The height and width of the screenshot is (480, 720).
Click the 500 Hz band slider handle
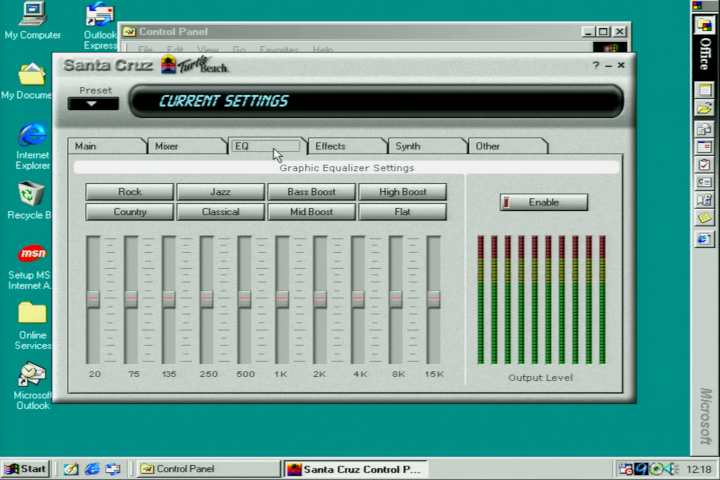pyautogui.click(x=244, y=299)
